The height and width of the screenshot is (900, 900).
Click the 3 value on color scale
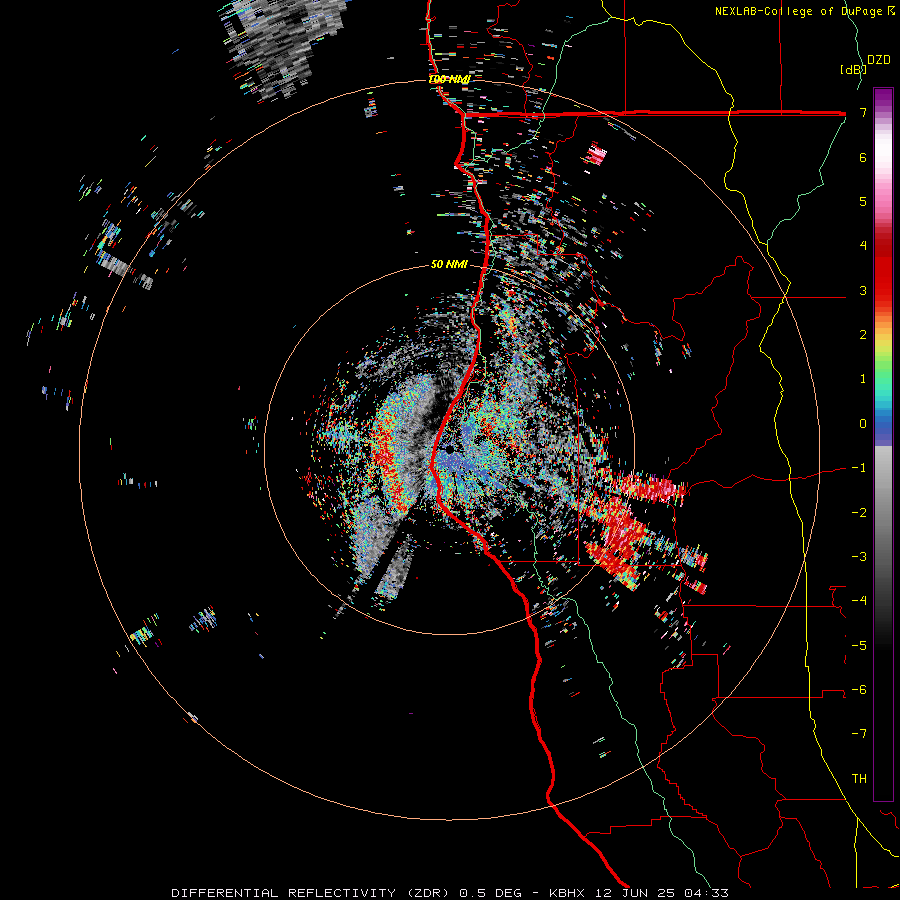pyautogui.click(x=863, y=290)
